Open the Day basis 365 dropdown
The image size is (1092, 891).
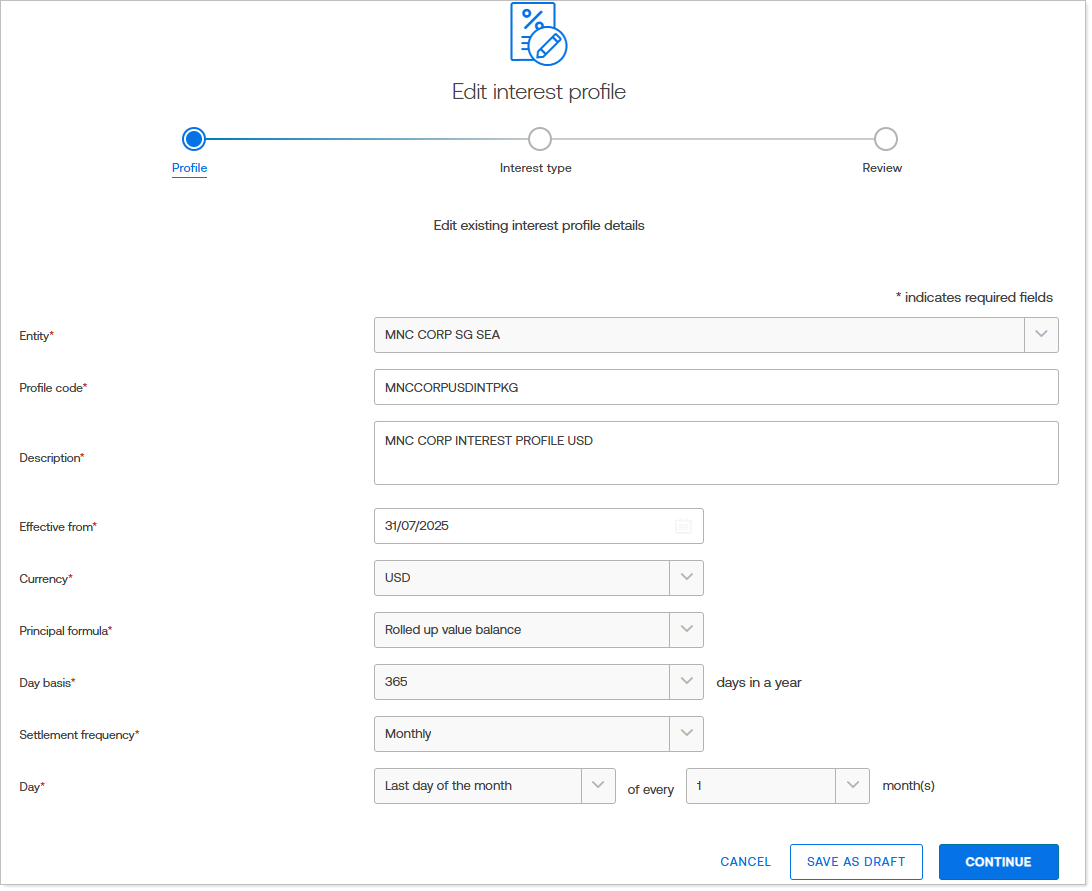[x=686, y=682]
